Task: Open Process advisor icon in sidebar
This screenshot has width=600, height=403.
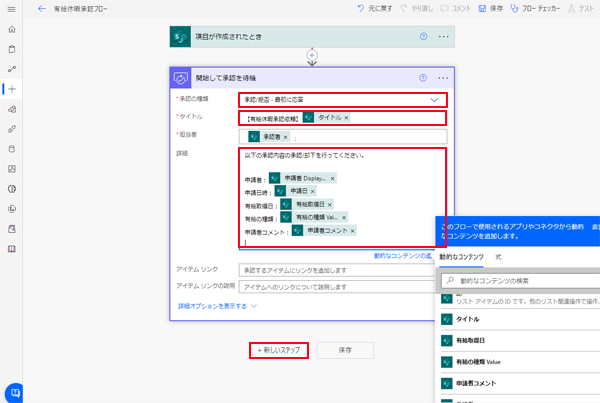Action: coord(12,209)
